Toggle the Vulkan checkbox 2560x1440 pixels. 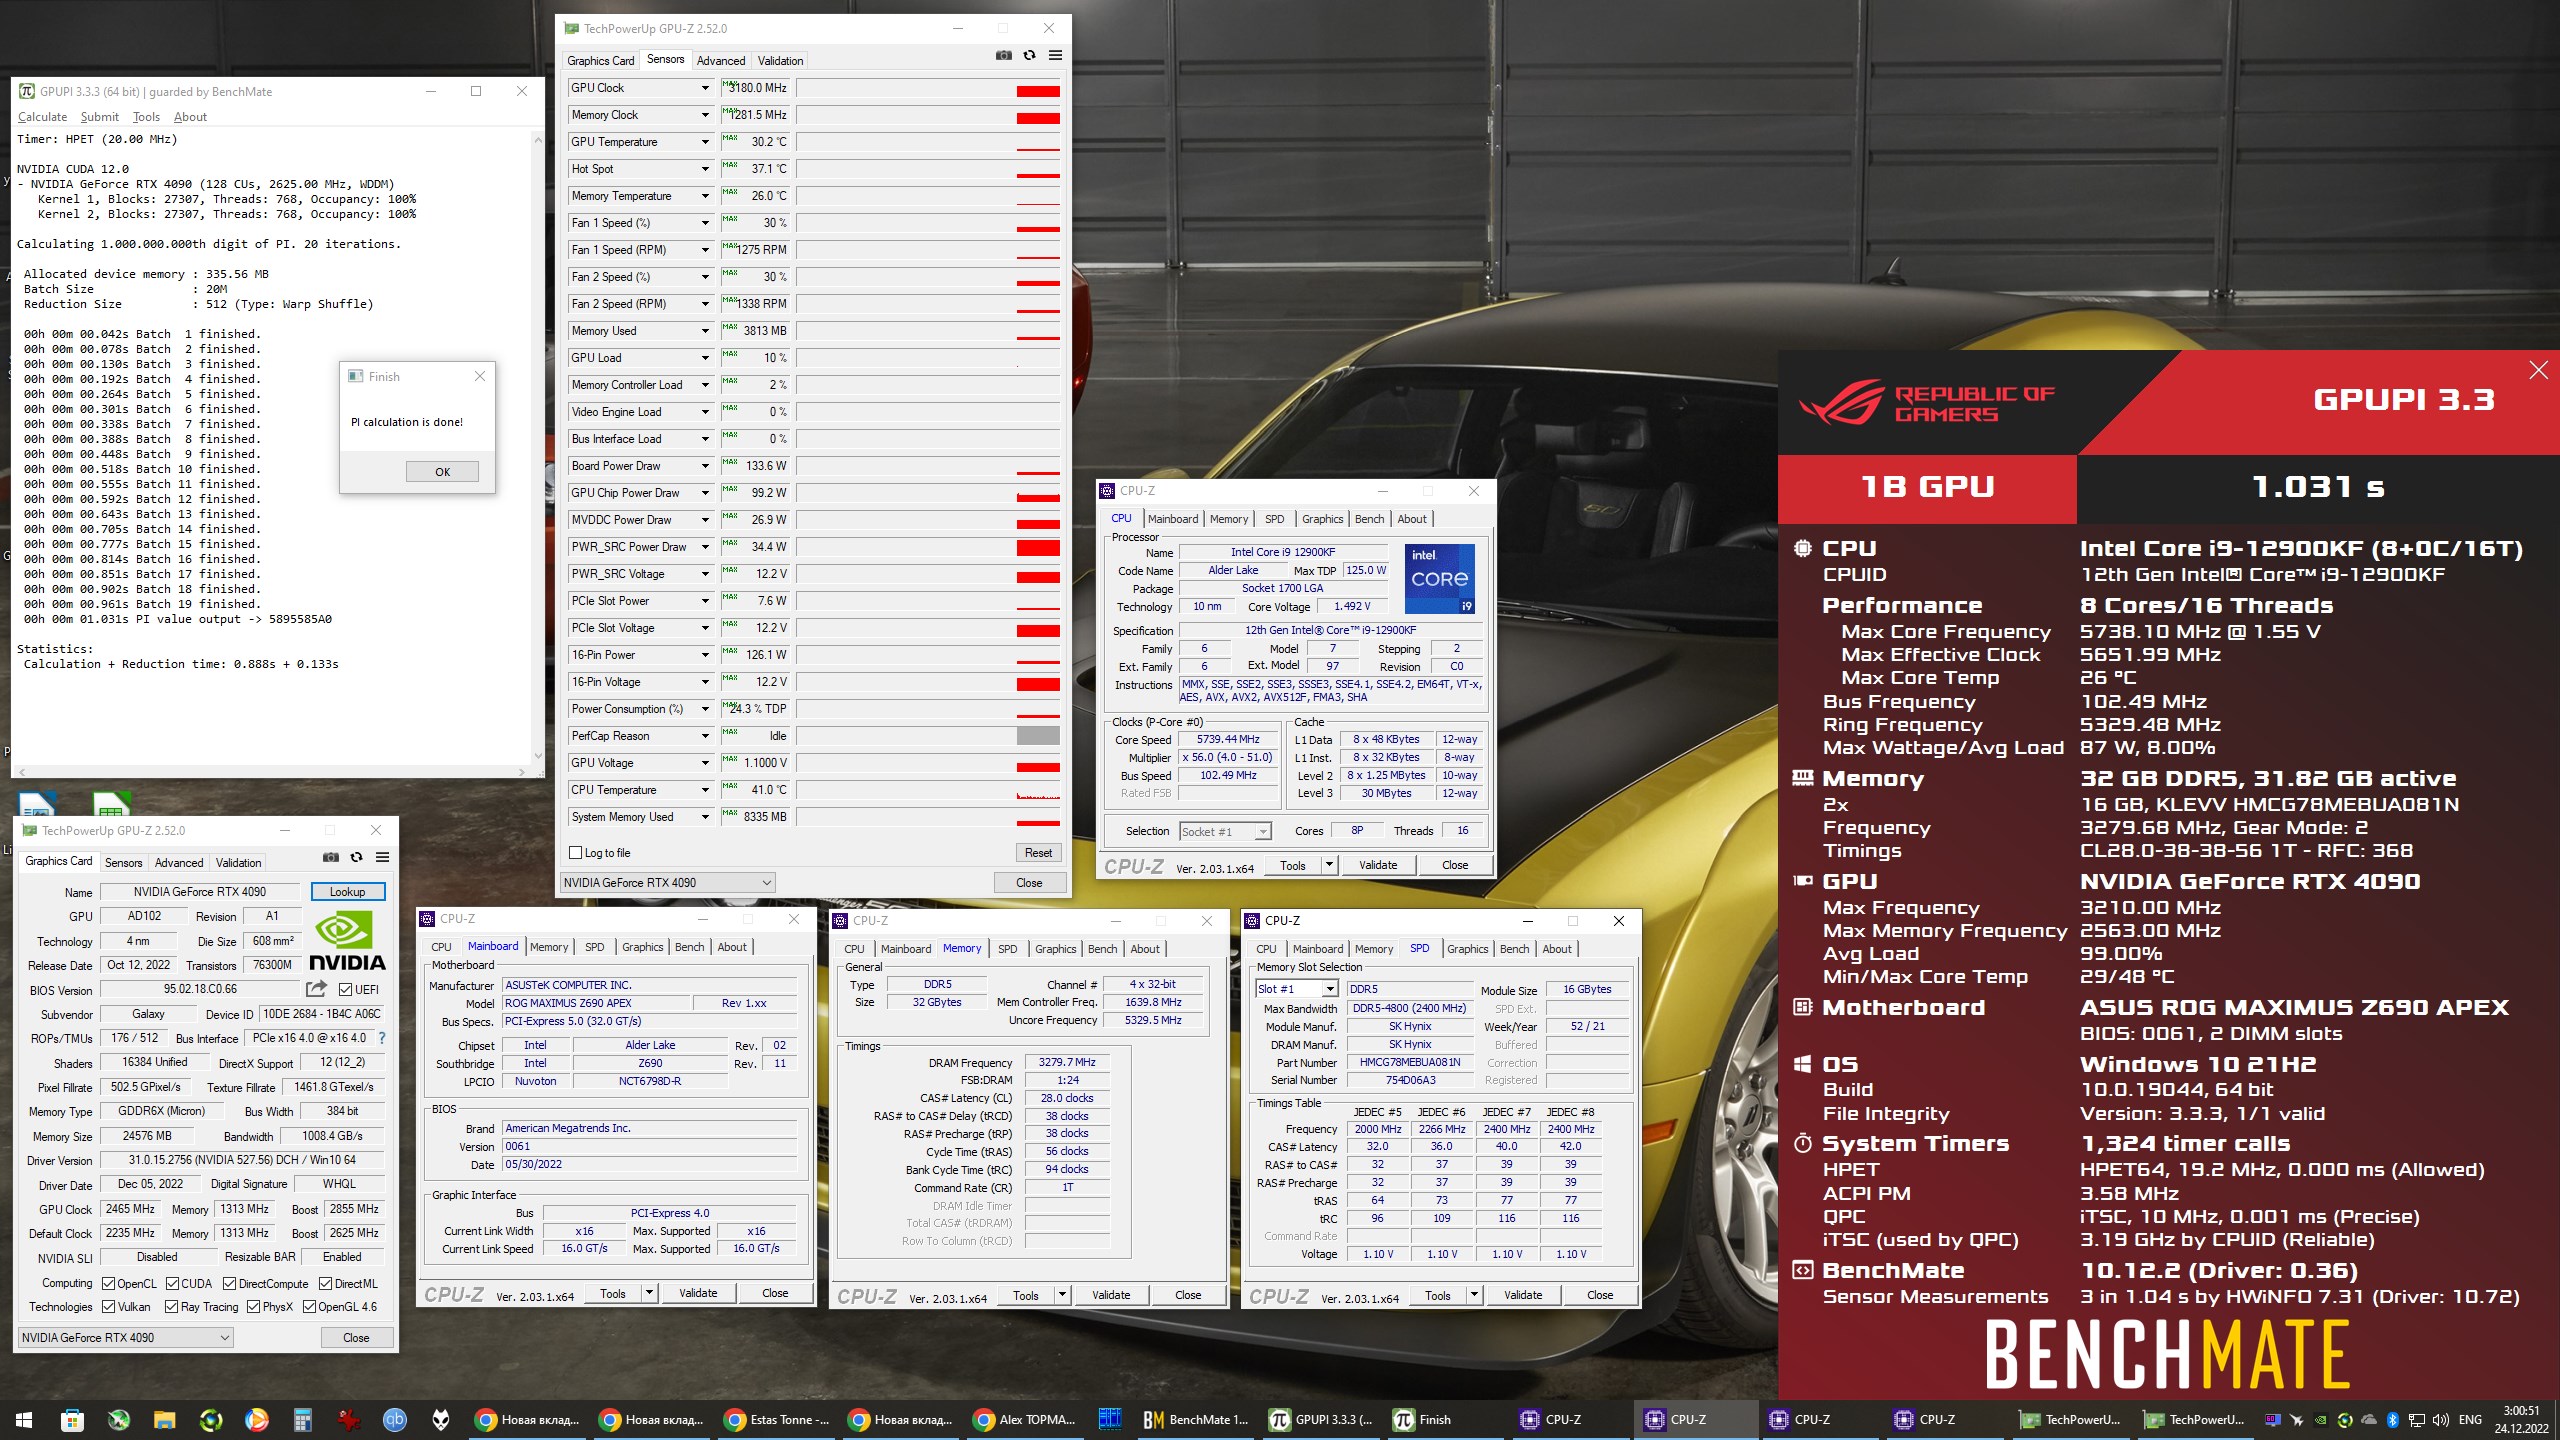pos(109,1306)
